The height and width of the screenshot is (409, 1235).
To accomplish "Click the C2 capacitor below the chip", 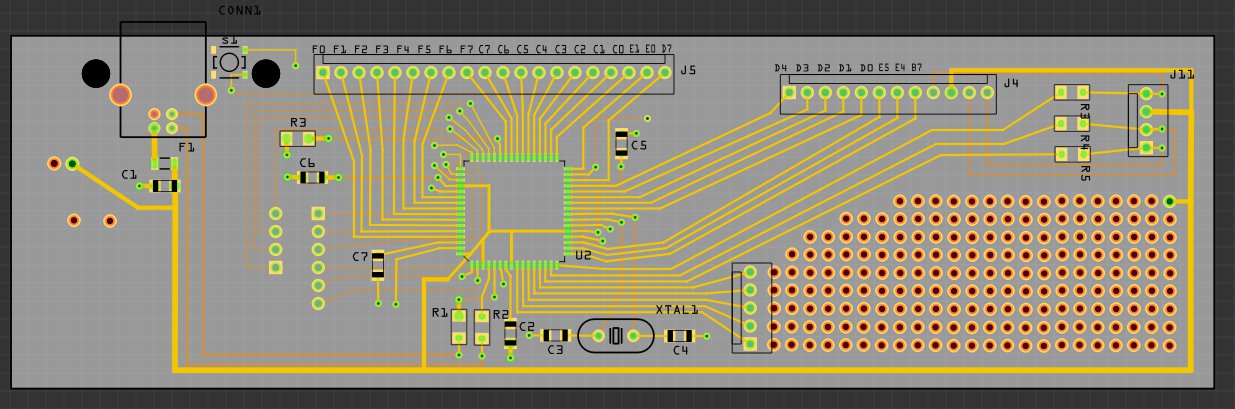I will (511, 333).
